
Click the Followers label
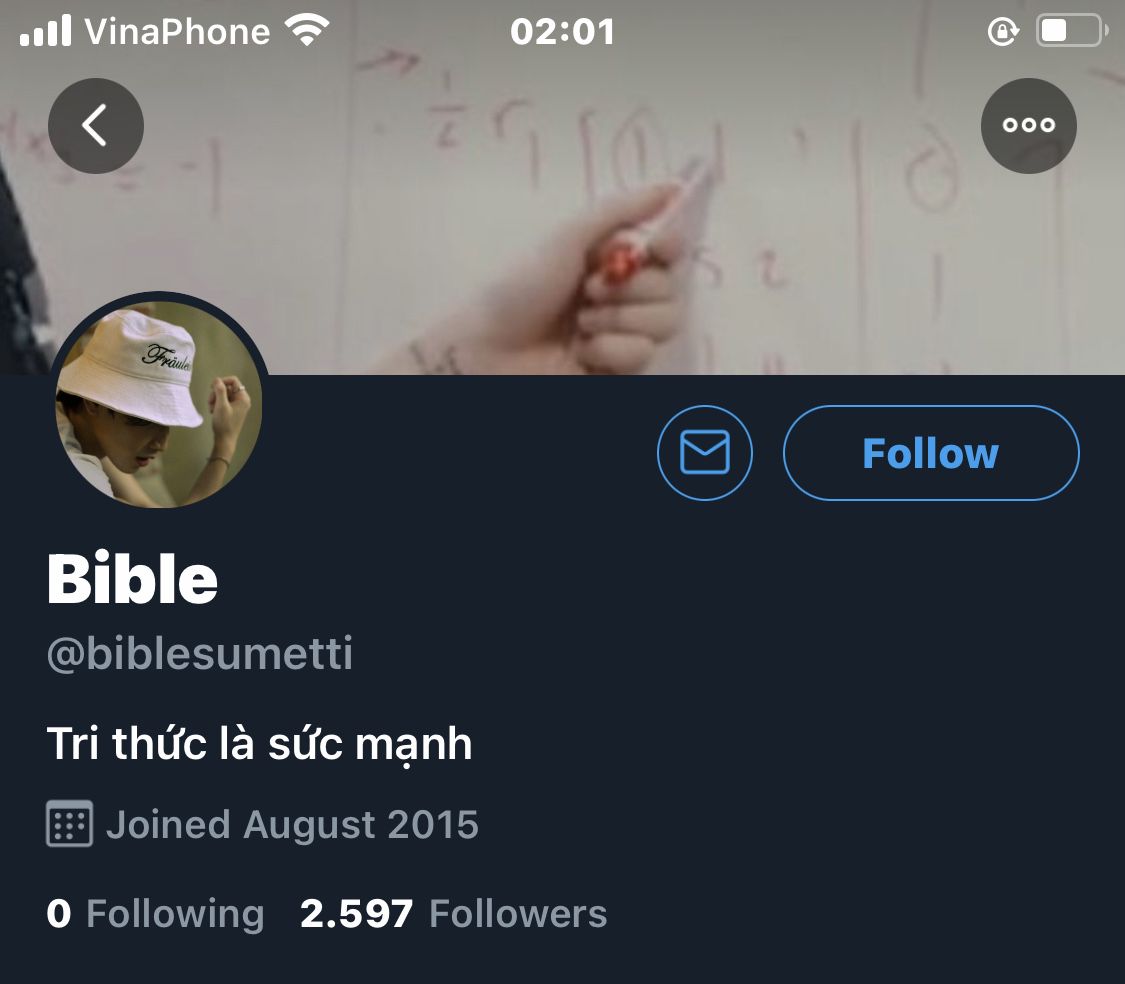pyautogui.click(x=518, y=914)
